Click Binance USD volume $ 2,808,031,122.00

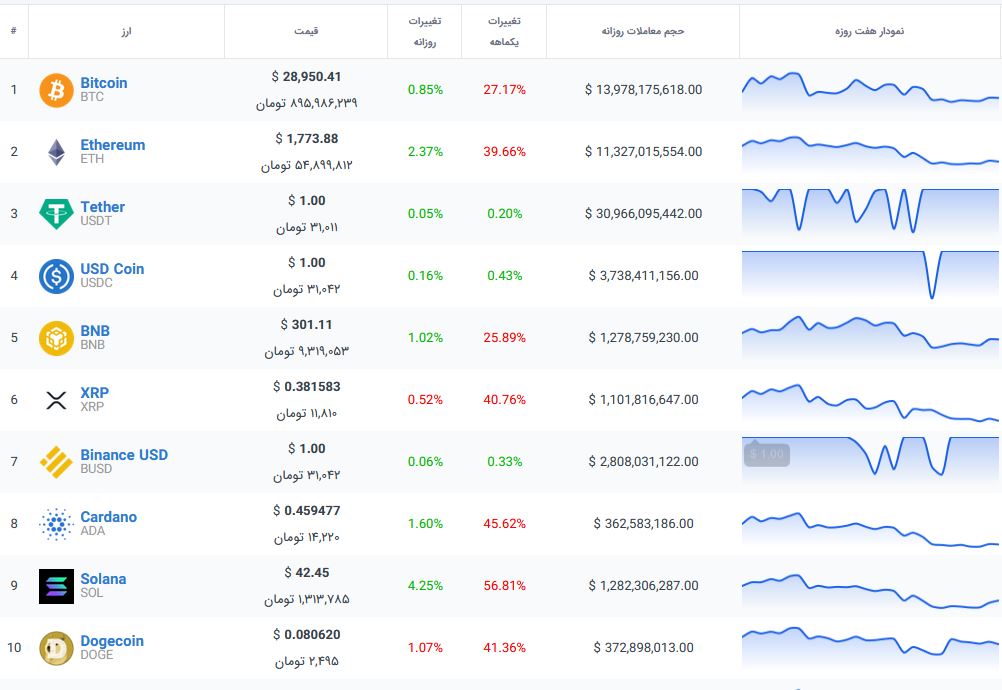coord(643,461)
